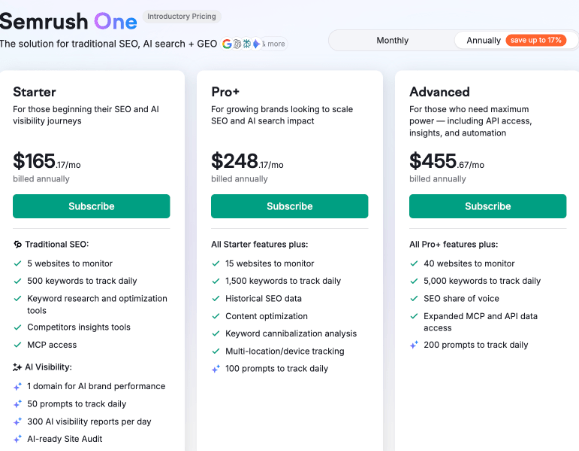Subscribe to the Starter plan
The width and height of the screenshot is (579, 451).
91,206
